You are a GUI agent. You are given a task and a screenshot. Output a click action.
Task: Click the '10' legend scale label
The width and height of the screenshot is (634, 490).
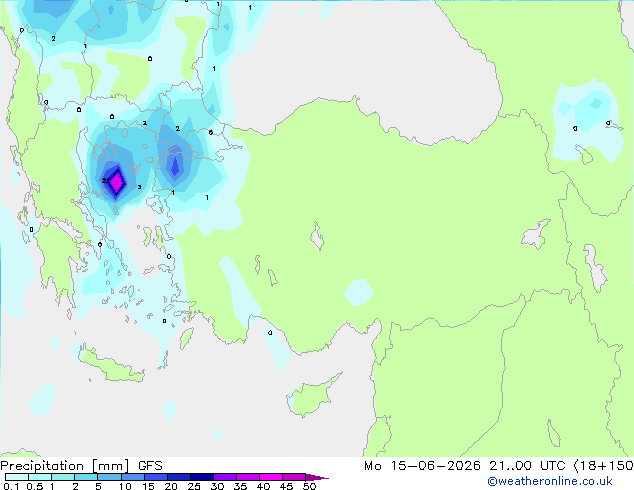point(125,486)
